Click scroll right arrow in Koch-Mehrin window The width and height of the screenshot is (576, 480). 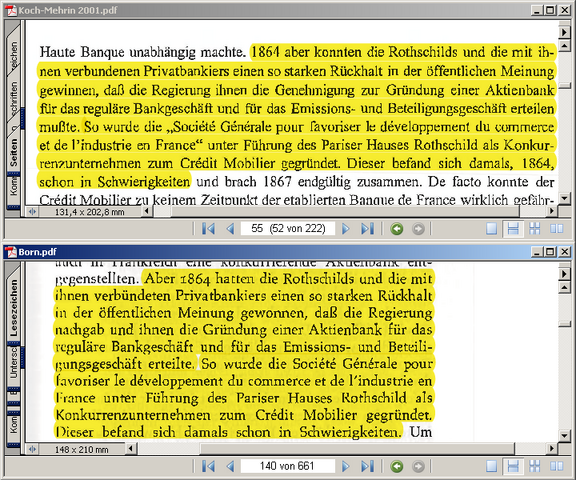[552, 211]
